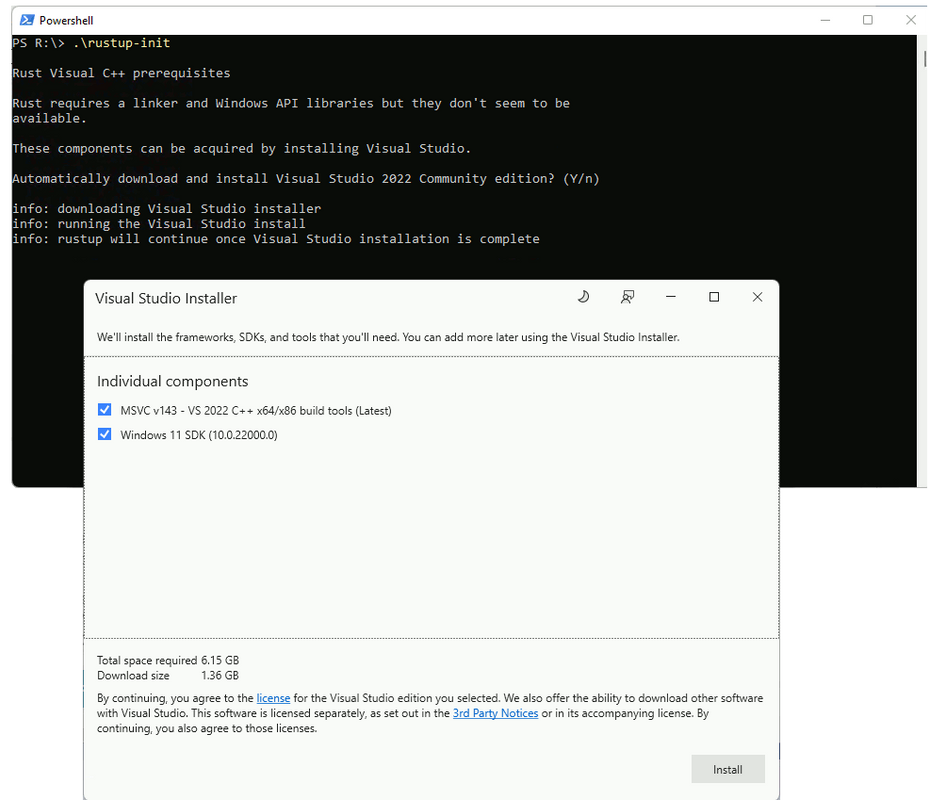The width and height of the screenshot is (929, 800).
Task: Click 'Download size 1.36 GB' text
Action: tap(168, 676)
